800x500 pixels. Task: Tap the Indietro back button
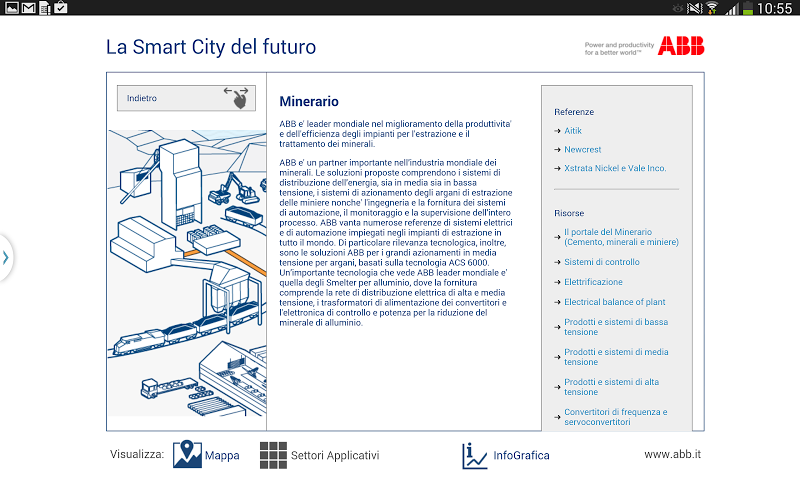click(186, 98)
